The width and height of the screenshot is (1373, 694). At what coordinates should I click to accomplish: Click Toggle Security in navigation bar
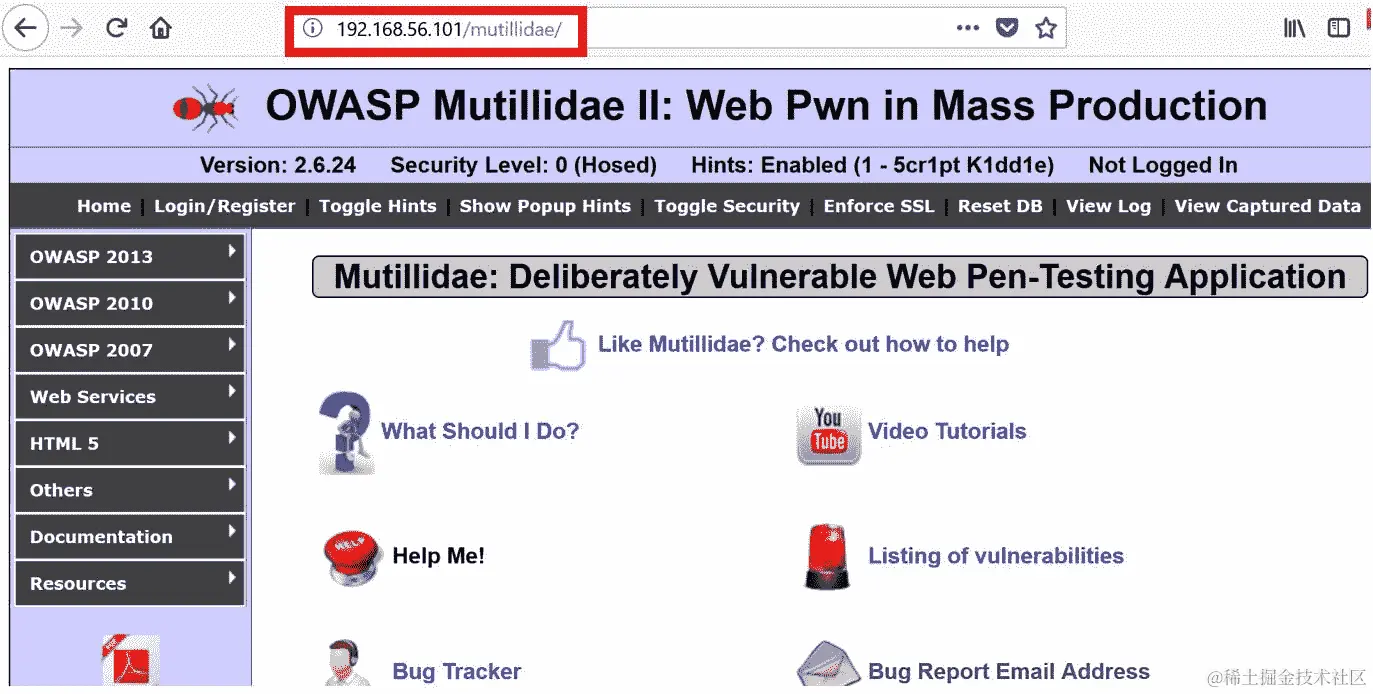727,206
